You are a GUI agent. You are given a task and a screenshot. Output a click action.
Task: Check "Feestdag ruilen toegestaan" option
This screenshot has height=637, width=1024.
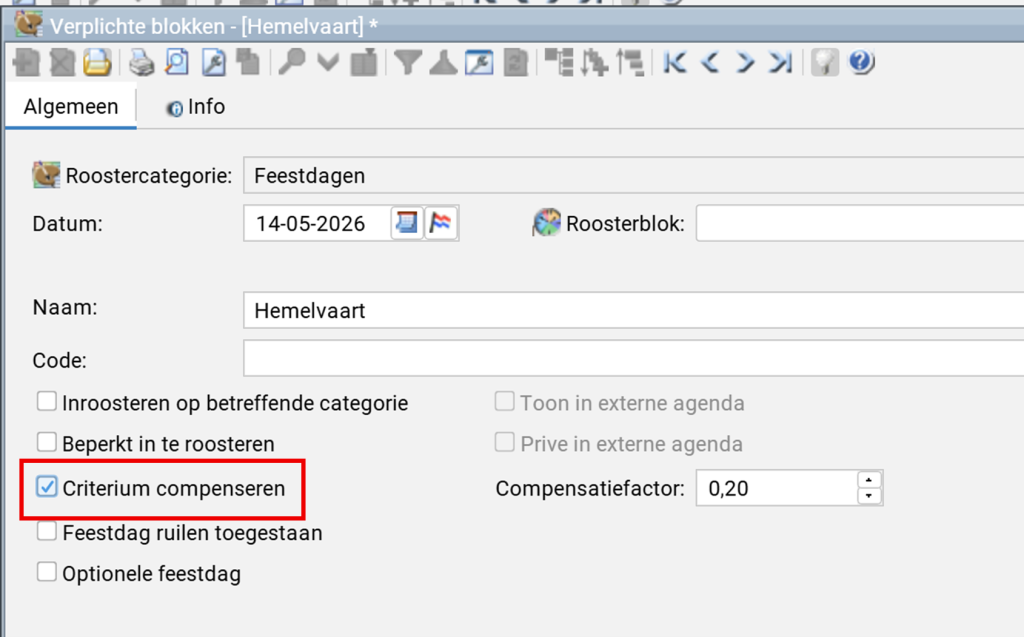[x=46, y=532]
